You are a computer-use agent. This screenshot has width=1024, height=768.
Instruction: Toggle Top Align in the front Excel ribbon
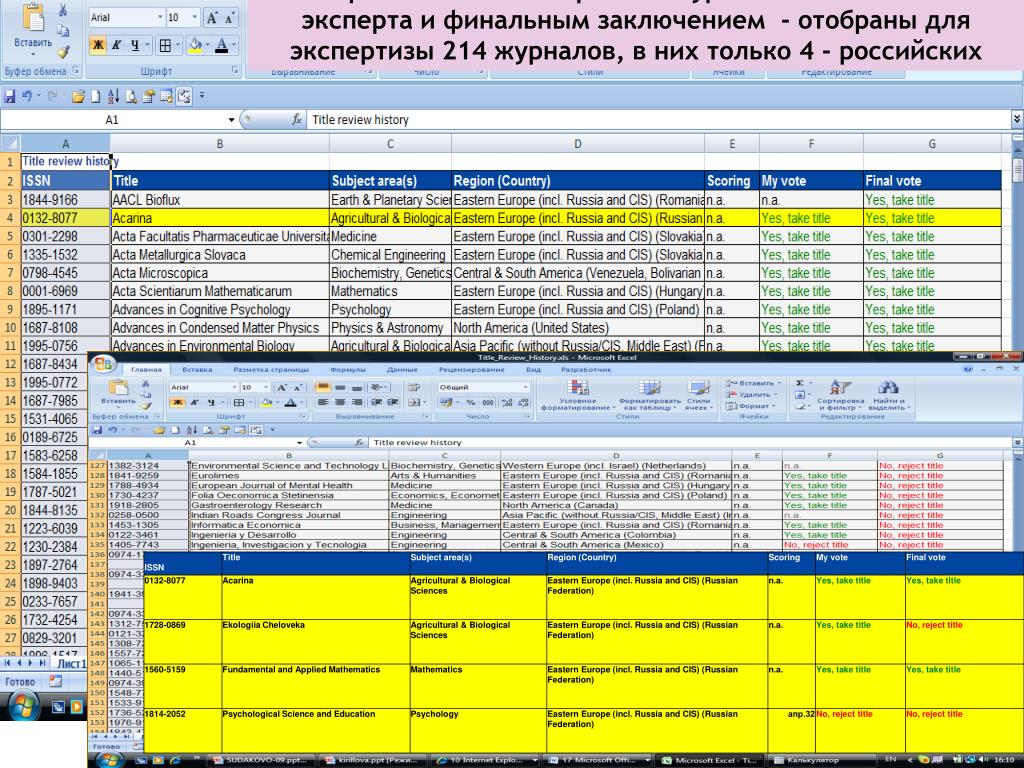(x=323, y=387)
